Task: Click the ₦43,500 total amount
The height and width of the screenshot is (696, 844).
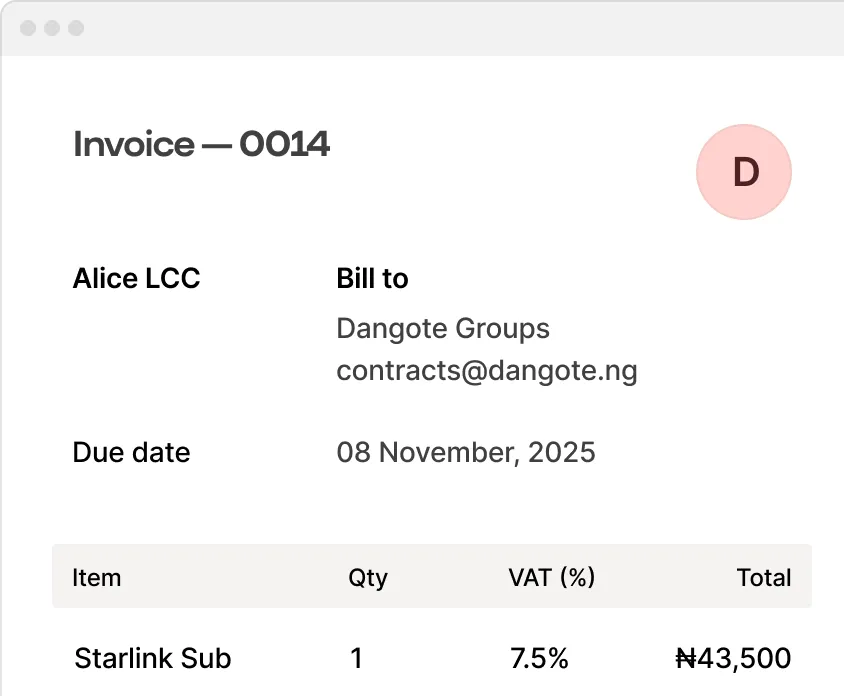Action: tap(733, 658)
